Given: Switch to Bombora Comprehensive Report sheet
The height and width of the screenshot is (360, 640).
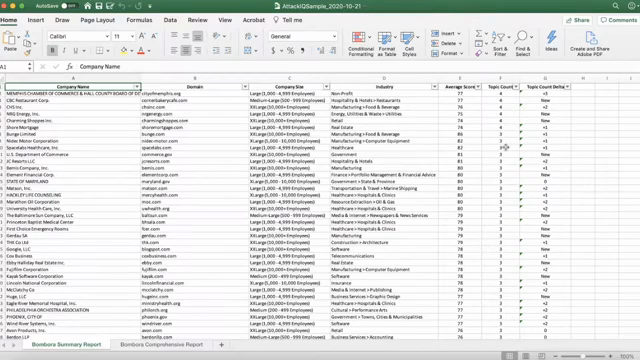Looking at the screenshot, I should click(162, 344).
